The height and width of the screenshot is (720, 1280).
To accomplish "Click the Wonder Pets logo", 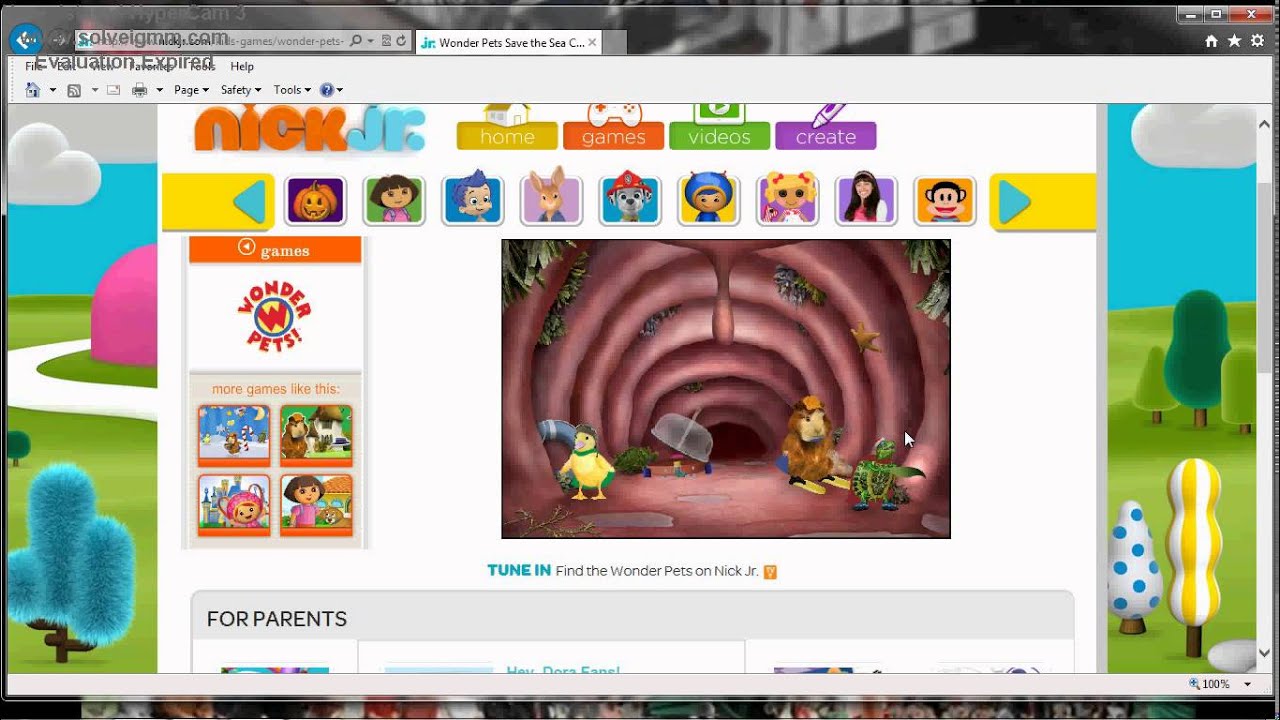I will point(274,316).
